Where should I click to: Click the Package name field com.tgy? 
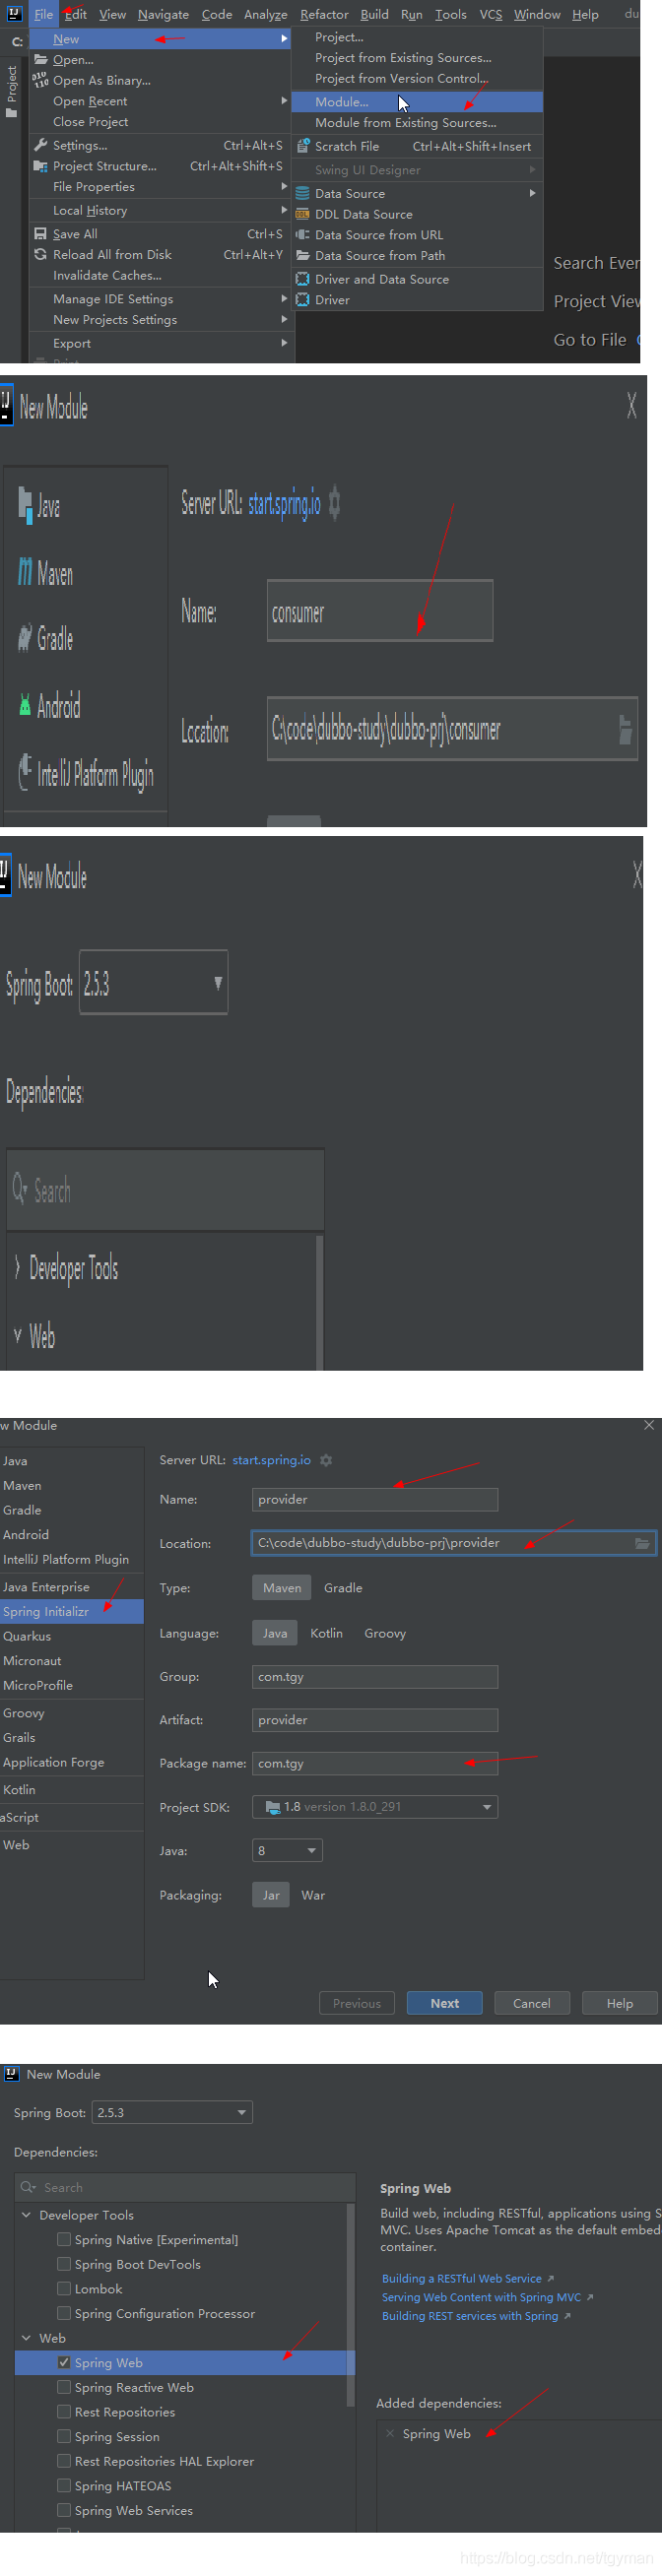click(375, 1763)
